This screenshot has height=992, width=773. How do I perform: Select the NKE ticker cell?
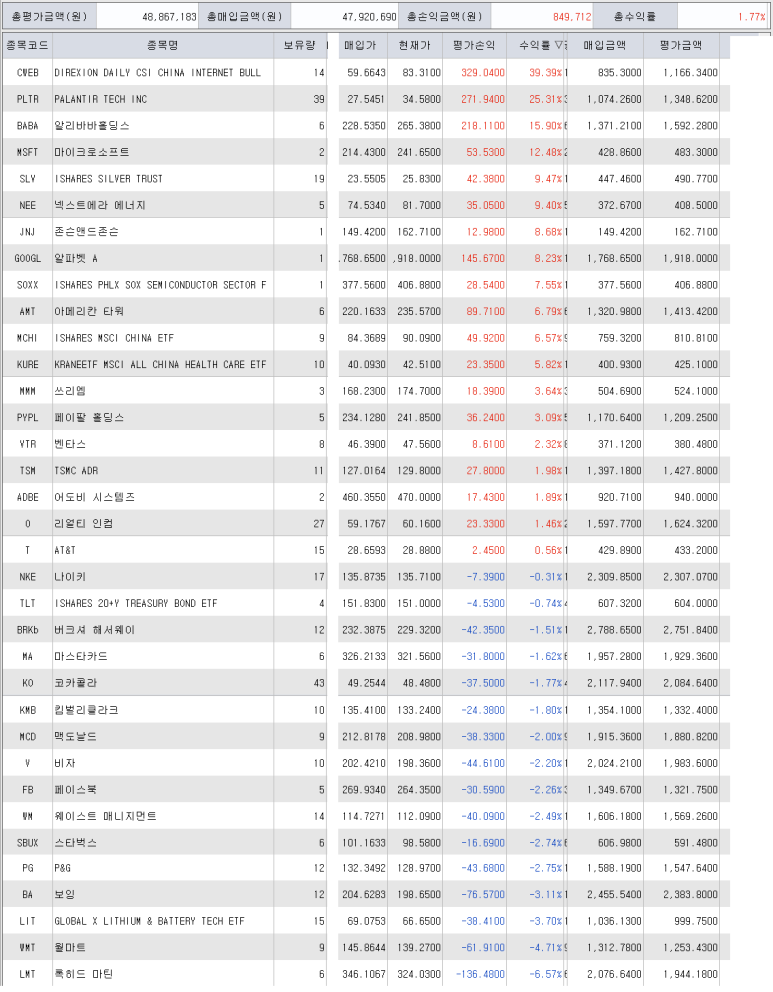pos(27,578)
